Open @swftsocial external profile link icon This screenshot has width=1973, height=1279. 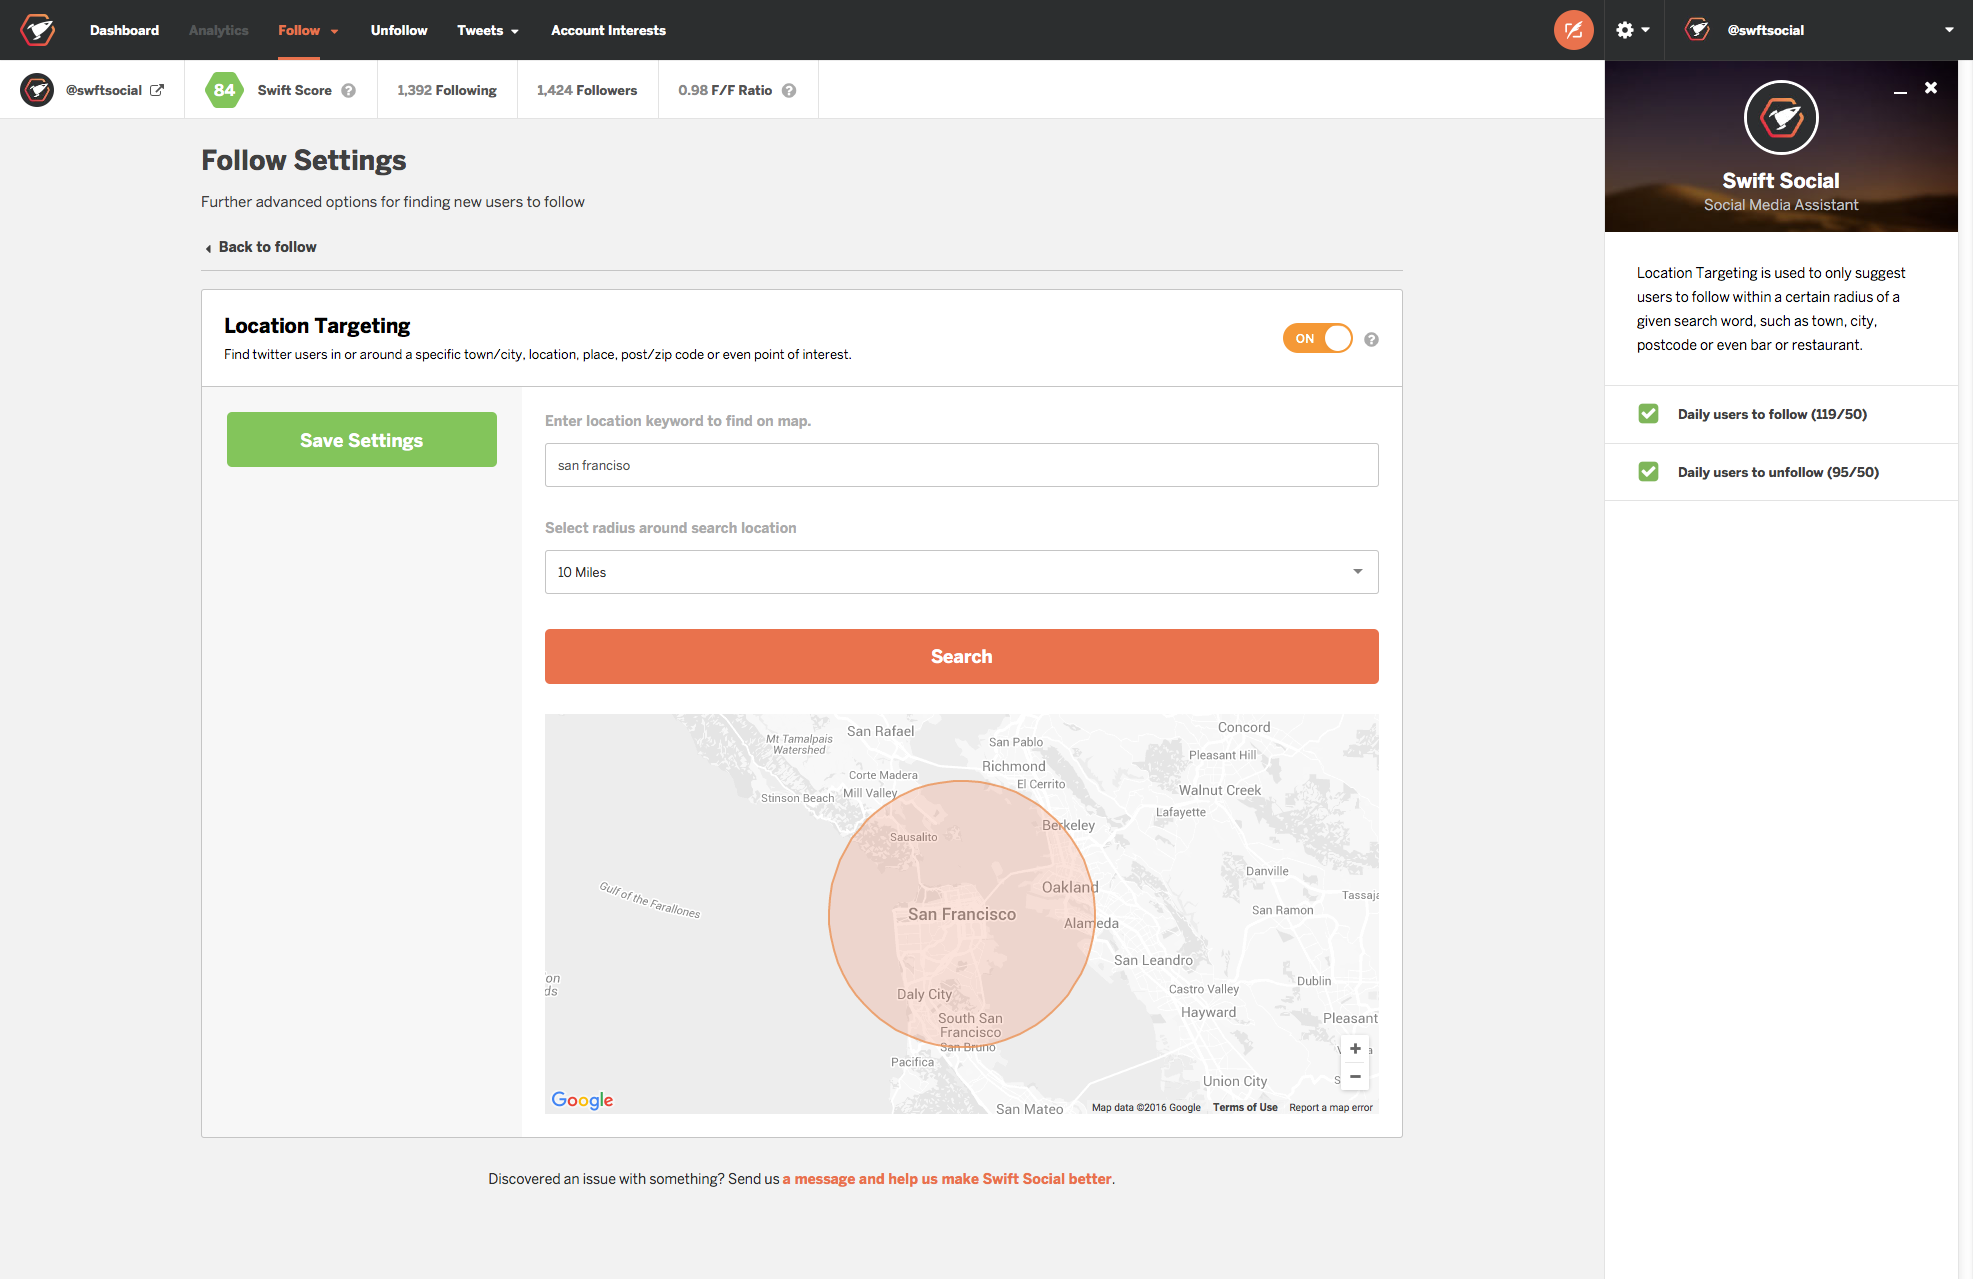157,90
